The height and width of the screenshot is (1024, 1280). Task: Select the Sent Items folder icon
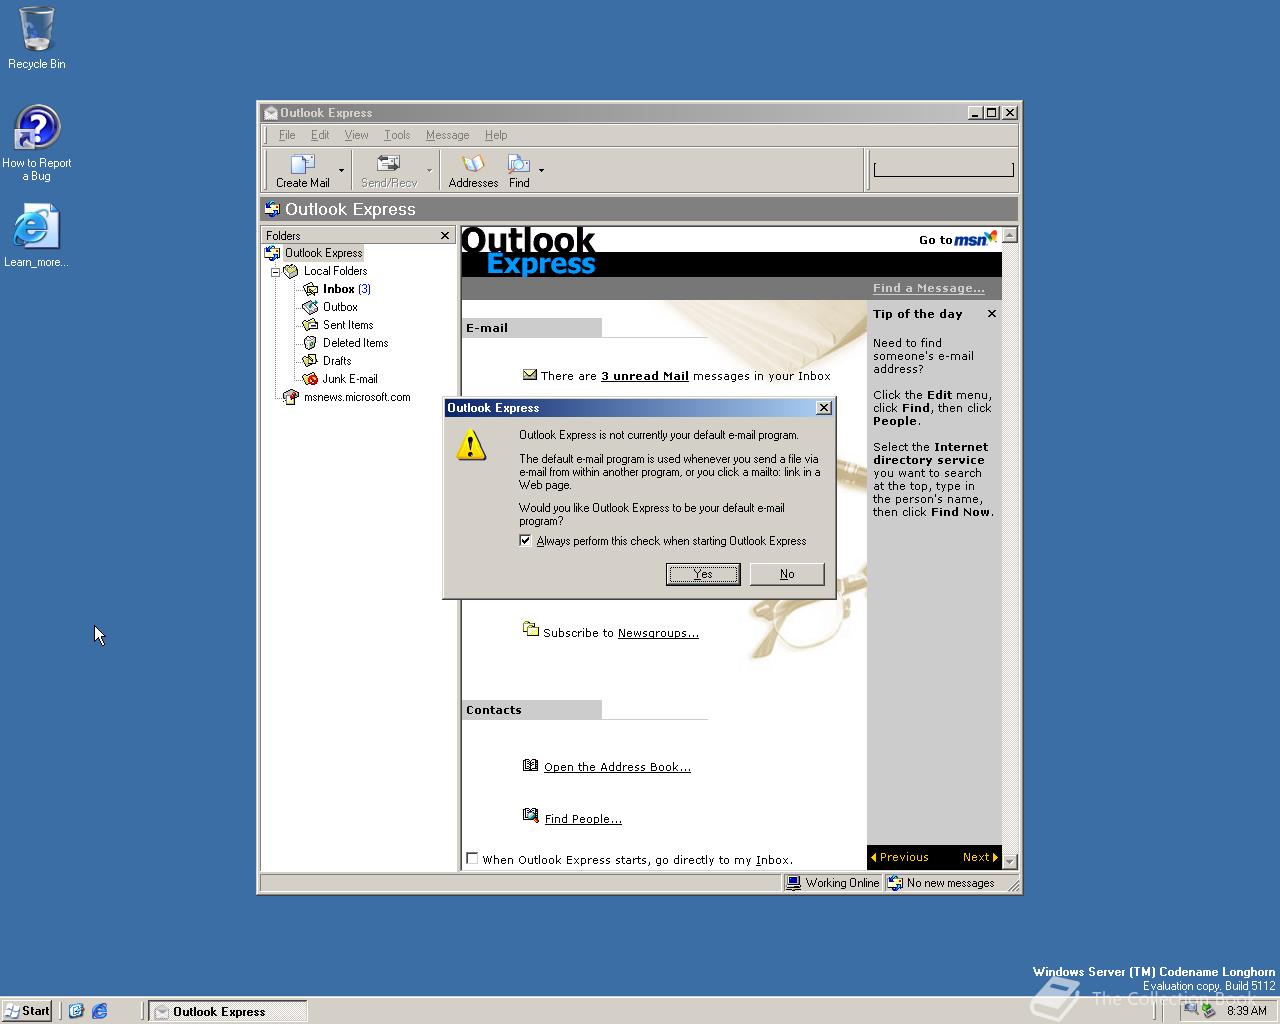[x=311, y=325]
